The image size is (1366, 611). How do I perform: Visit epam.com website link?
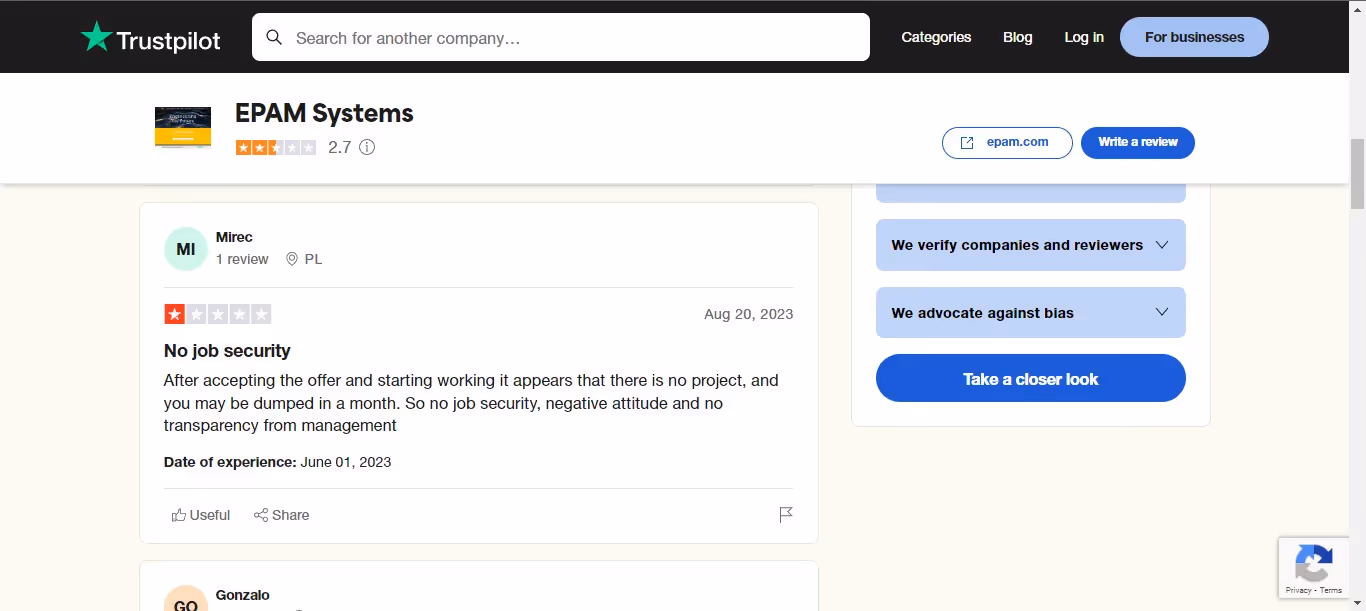click(1007, 142)
